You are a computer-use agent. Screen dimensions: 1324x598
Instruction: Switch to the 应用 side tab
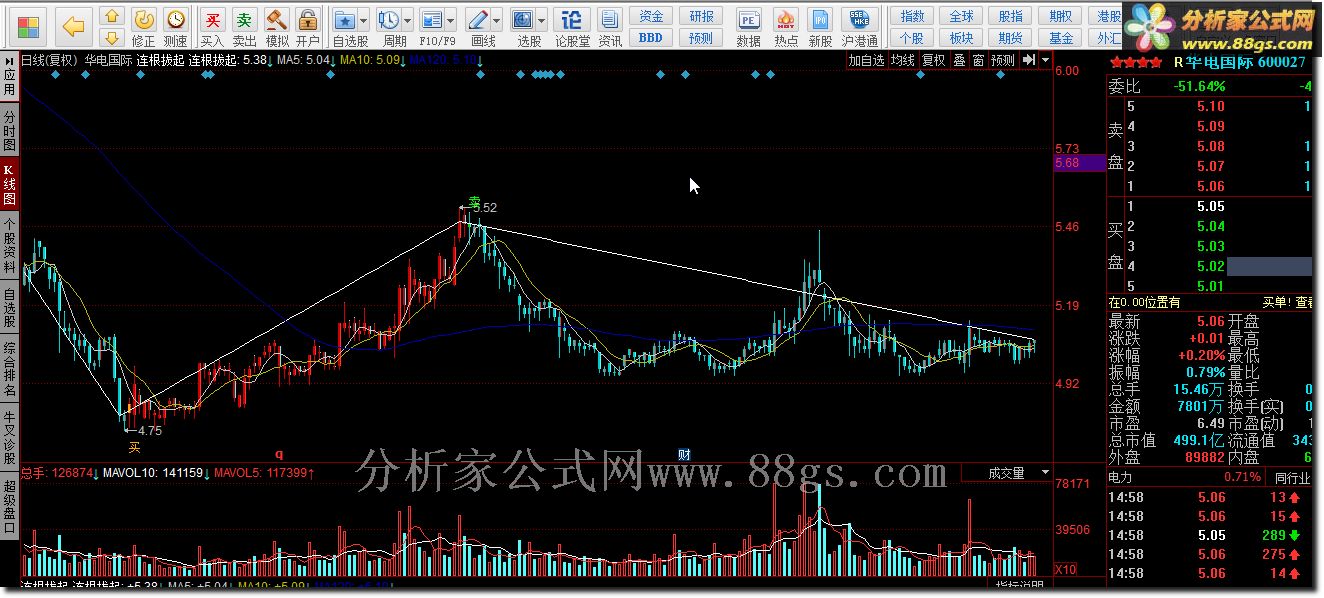click(9, 76)
